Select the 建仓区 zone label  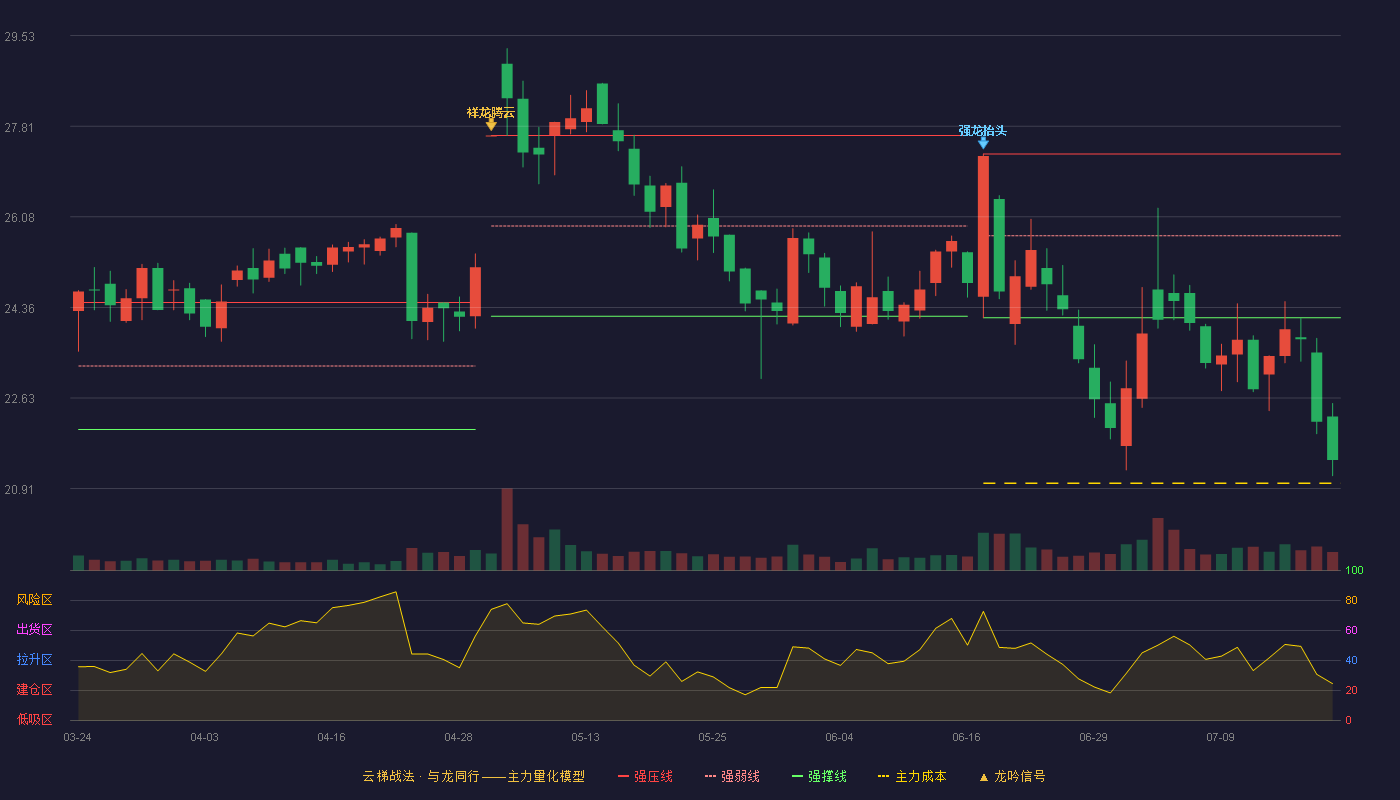(x=34, y=690)
